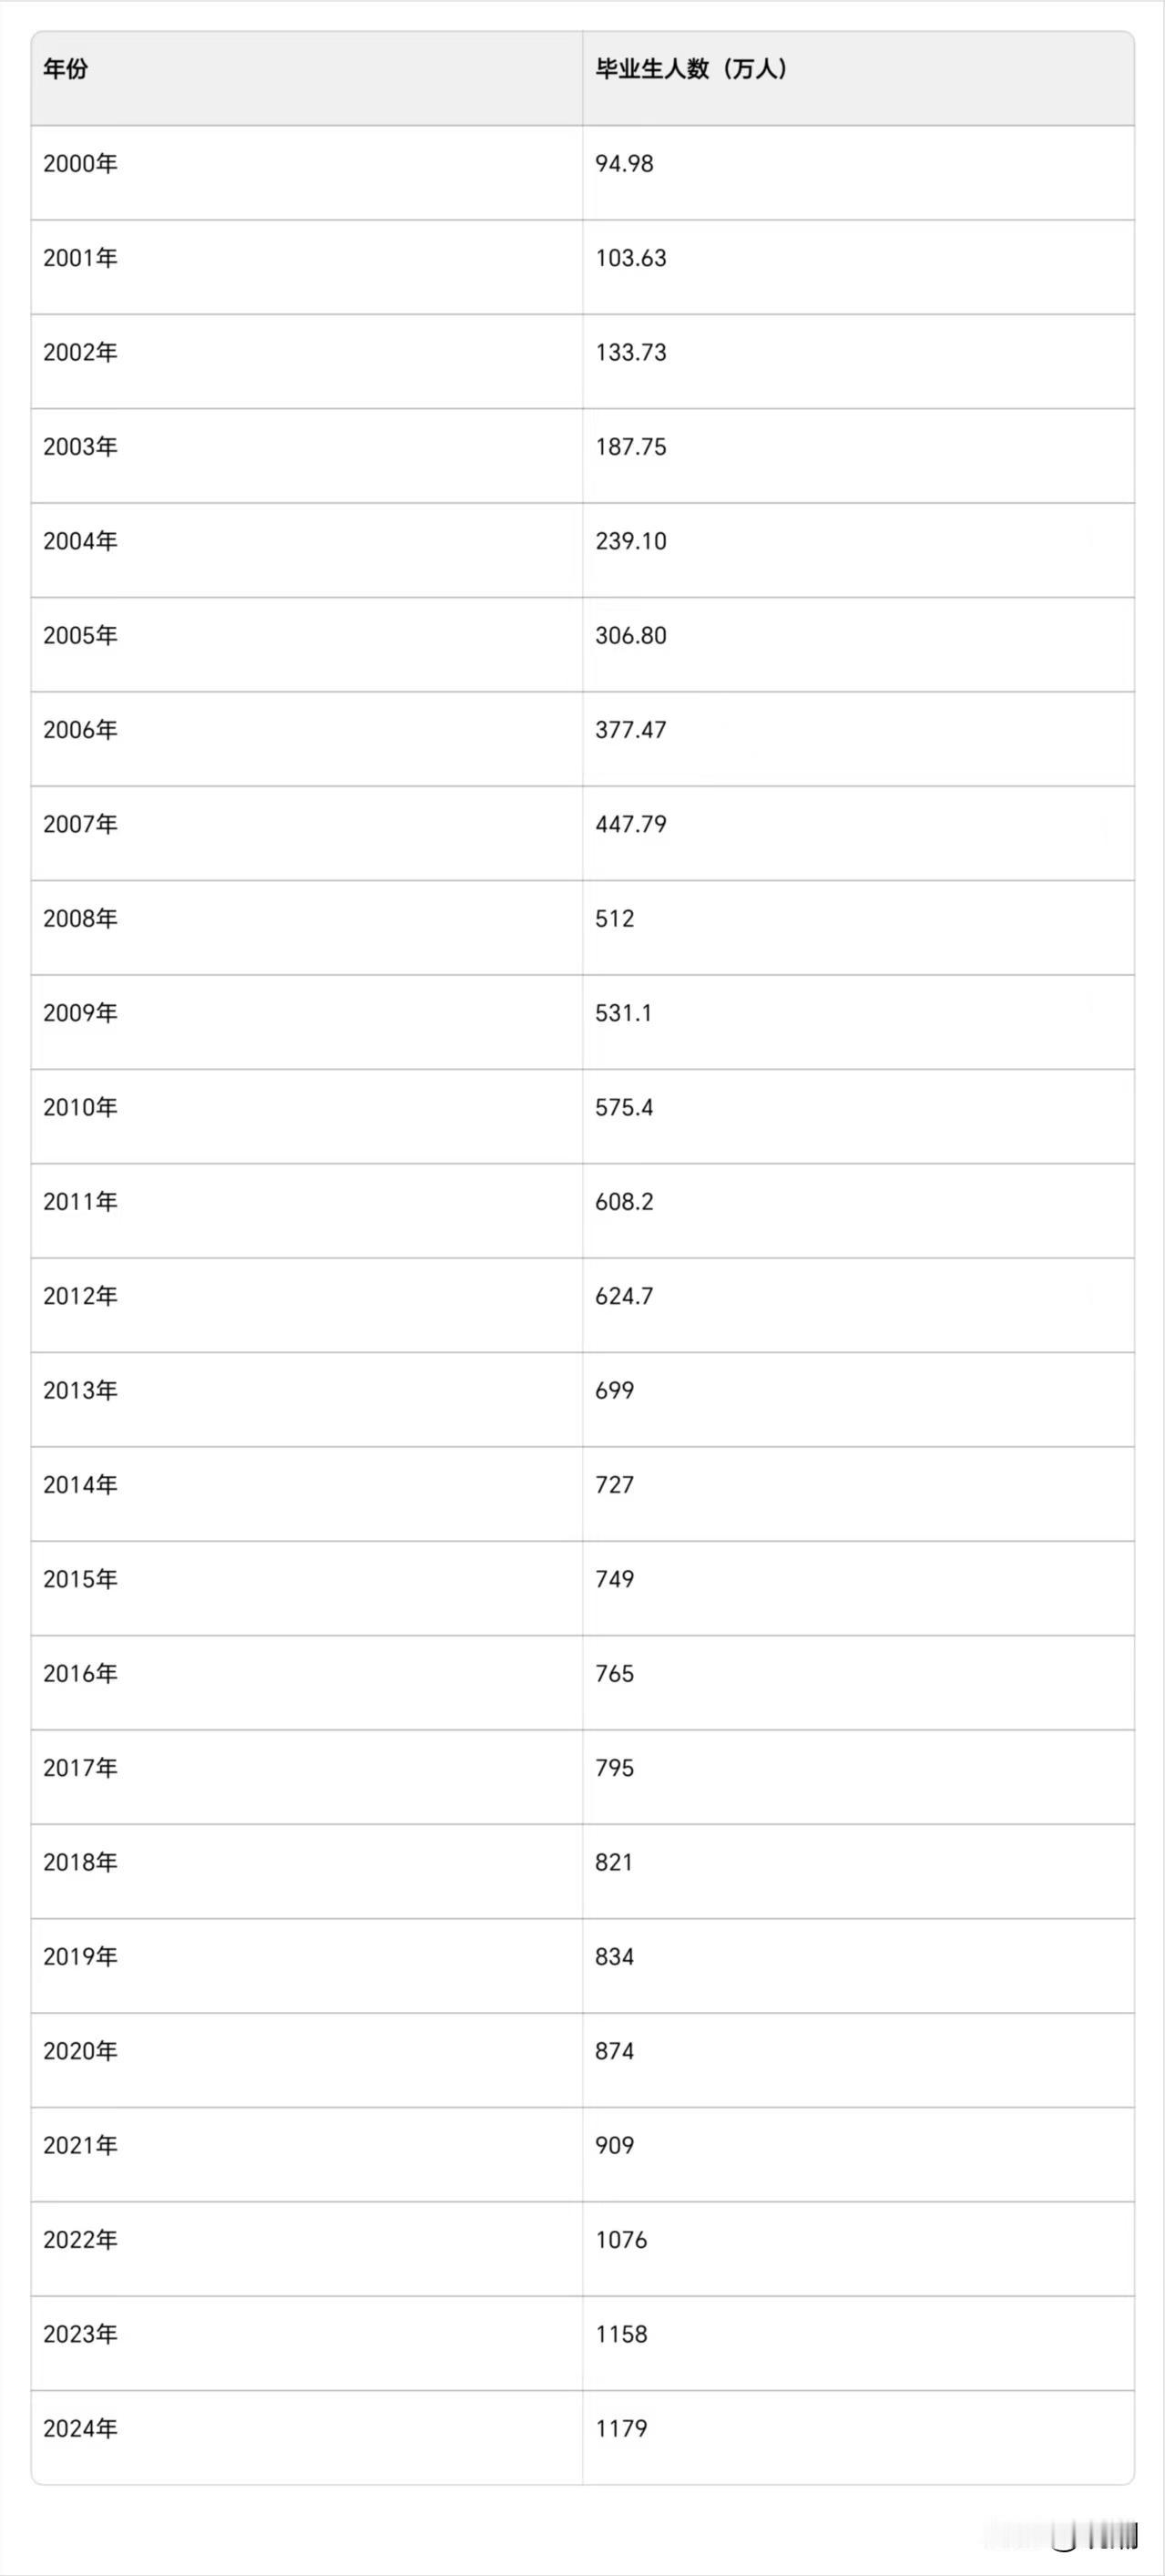Select the 624.7 graduates value
Viewport: 1165px width, 2576px height.
click(624, 1296)
